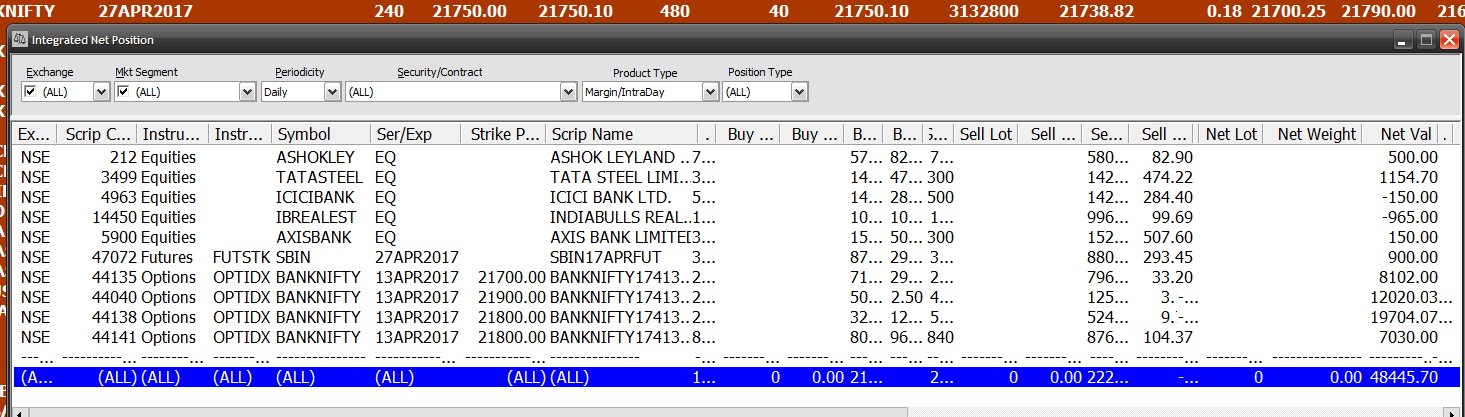Click net value 8102.00
The width and height of the screenshot is (1465, 417).
(1407, 277)
